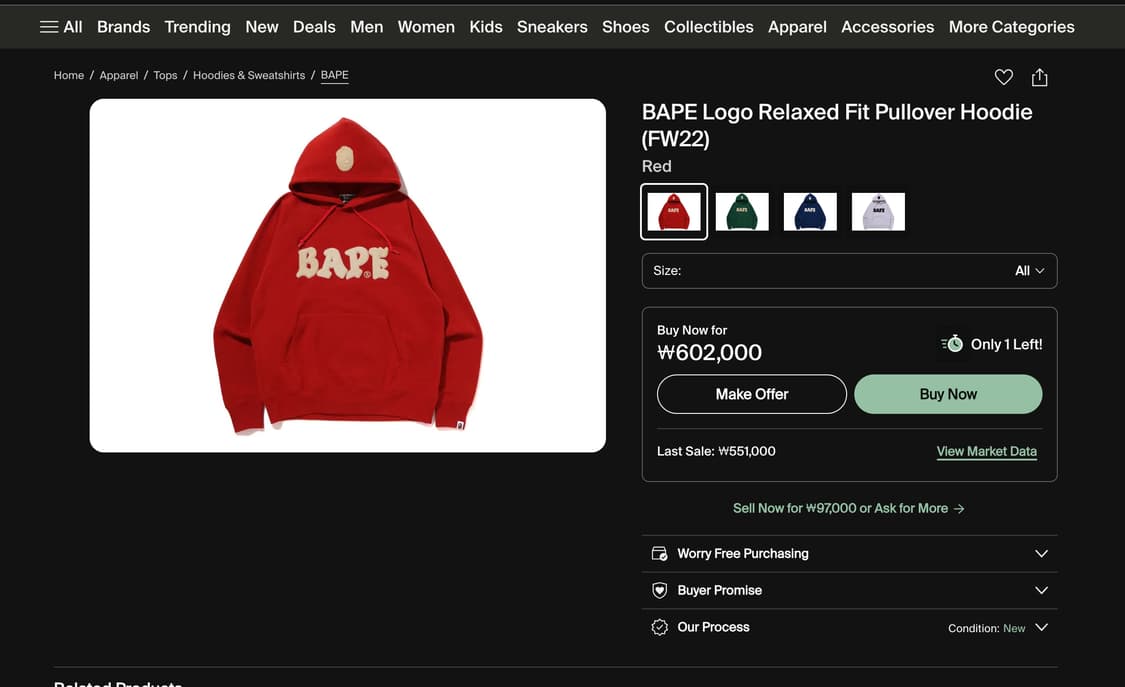Expand the Buyer Promise section
This screenshot has height=687, width=1125.
point(1041,590)
